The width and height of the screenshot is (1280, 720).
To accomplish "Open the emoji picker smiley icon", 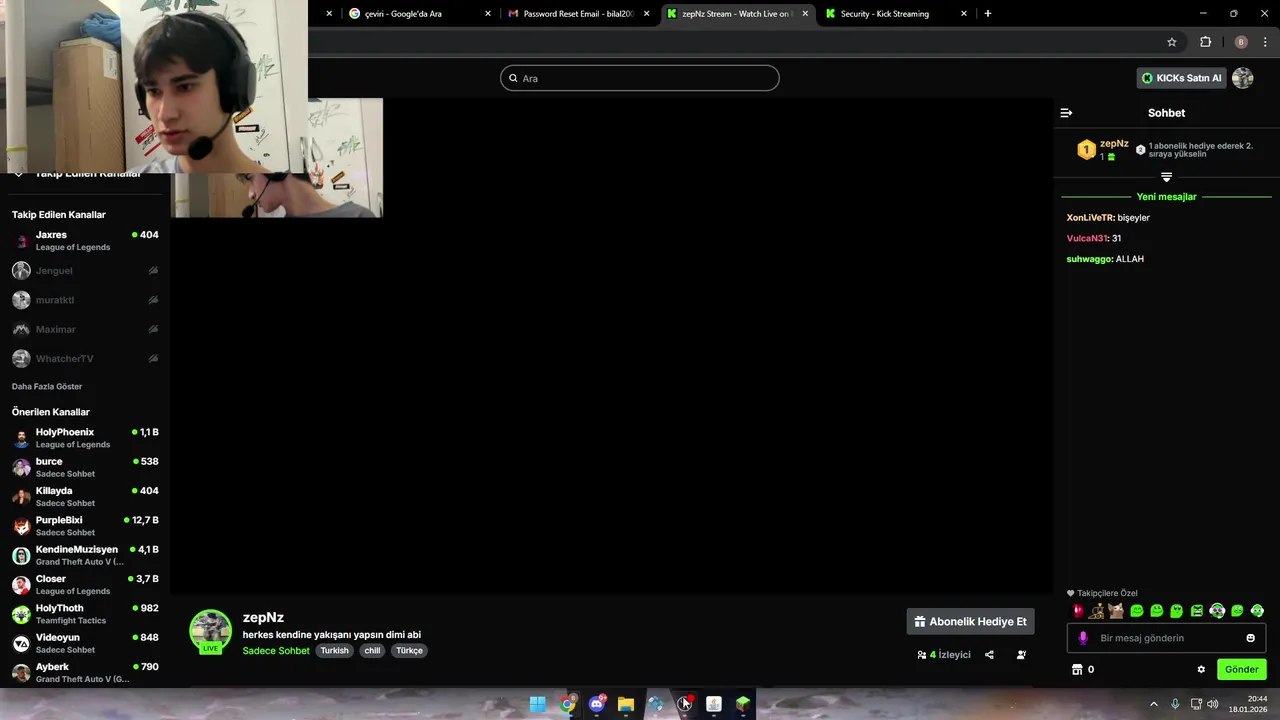I will click(x=1250, y=638).
